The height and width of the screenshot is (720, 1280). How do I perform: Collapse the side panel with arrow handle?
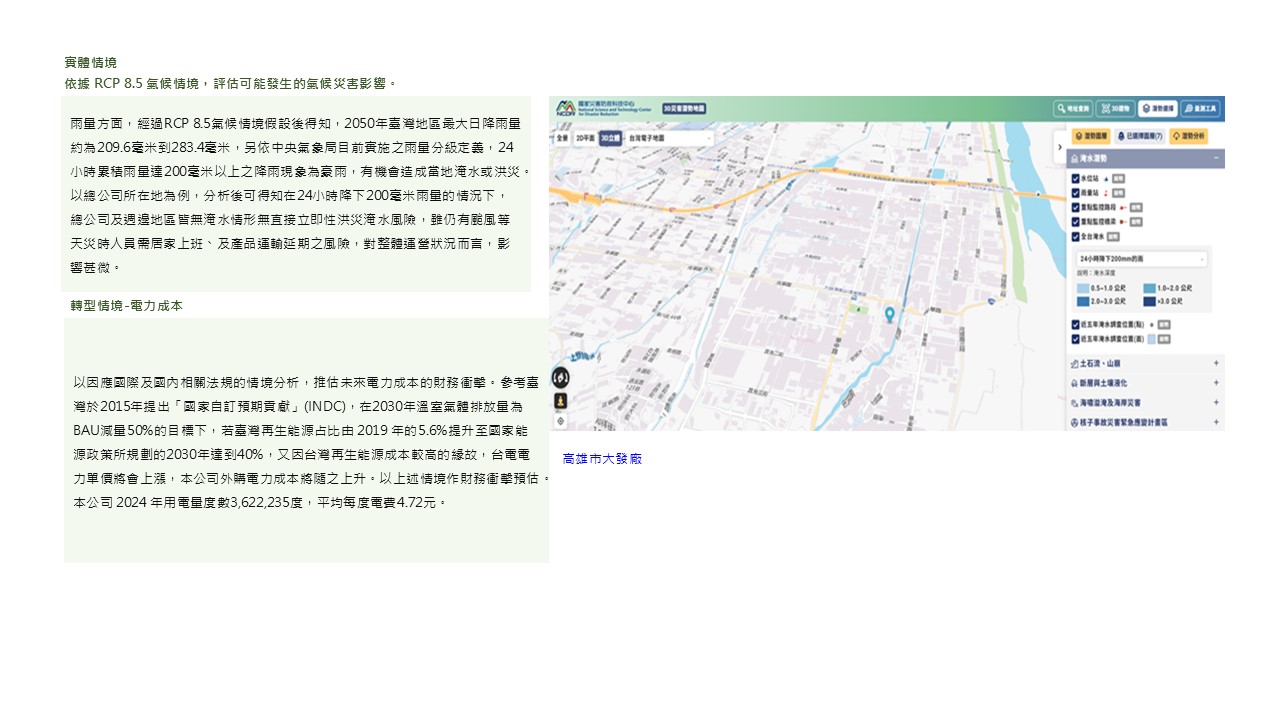tap(1058, 146)
